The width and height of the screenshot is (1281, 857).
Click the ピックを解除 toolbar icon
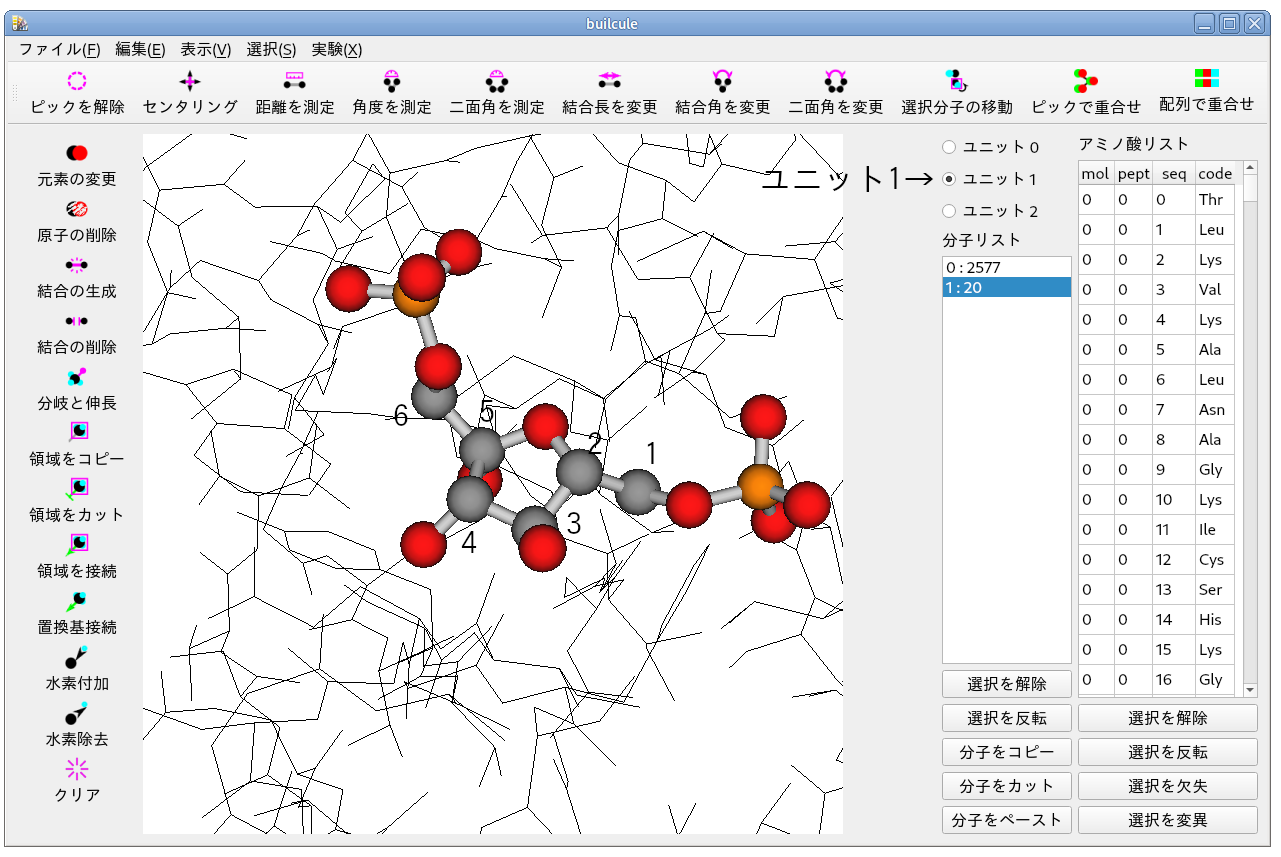point(77,82)
